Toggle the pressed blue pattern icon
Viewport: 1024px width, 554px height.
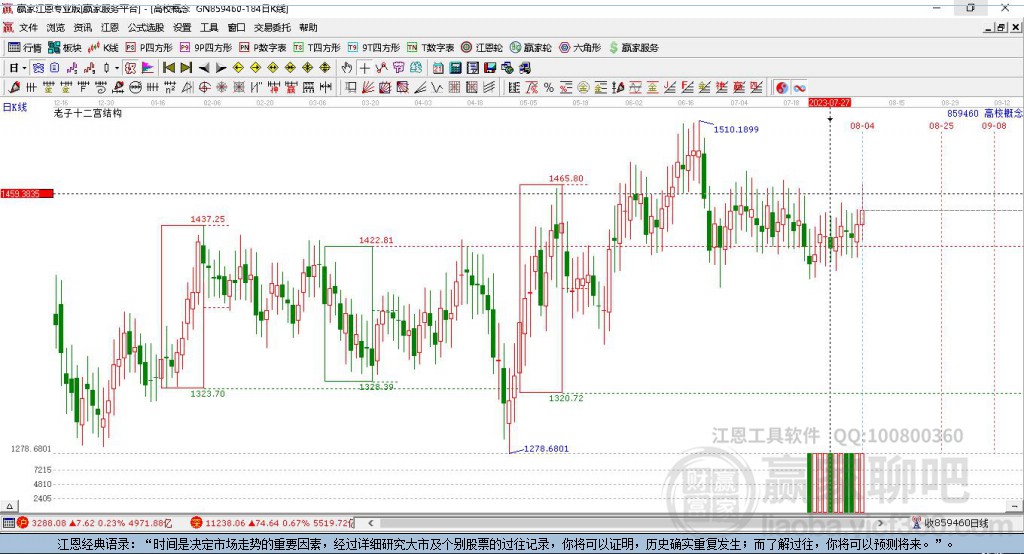(x=38, y=68)
